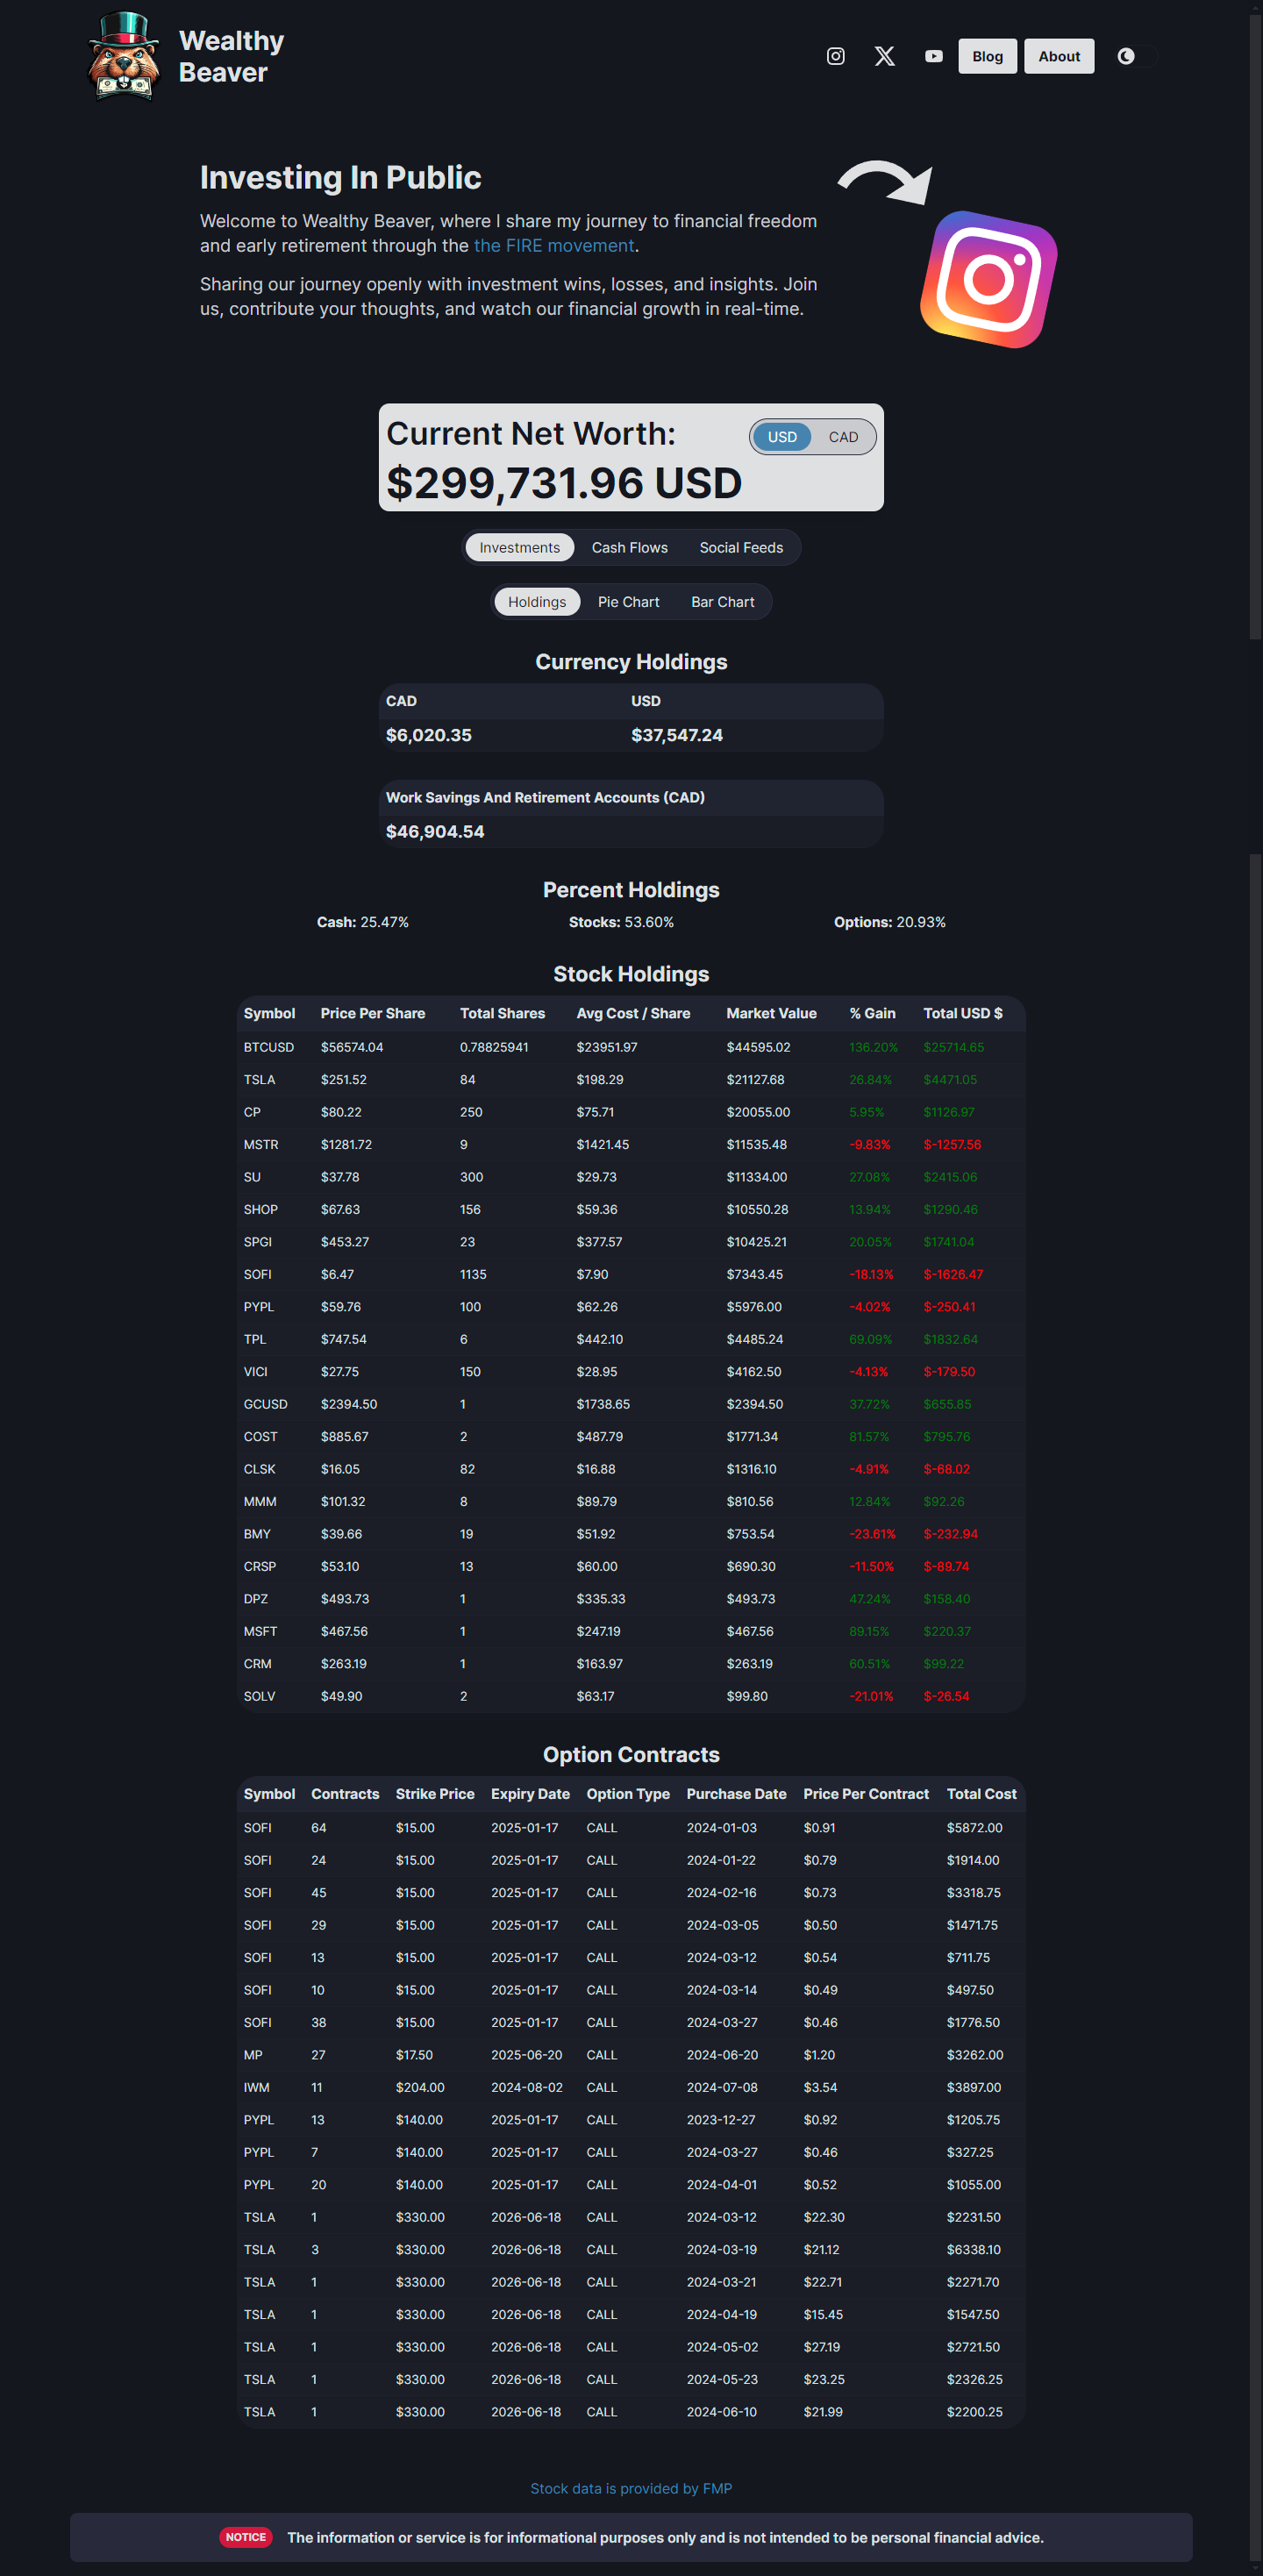The width and height of the screenshot is (1263, 2576).
Task: Click the 136.20% gain value
Action: [873, 1047]
